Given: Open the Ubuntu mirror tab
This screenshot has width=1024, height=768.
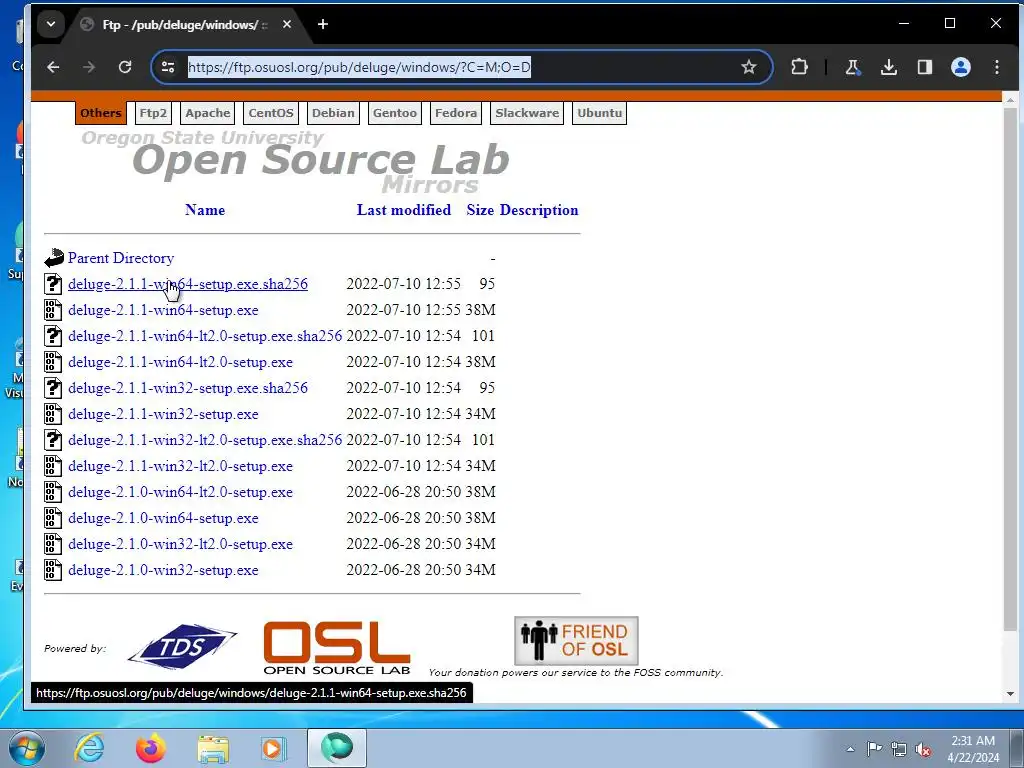Looking at the screenshot, I should pos(600,113).
